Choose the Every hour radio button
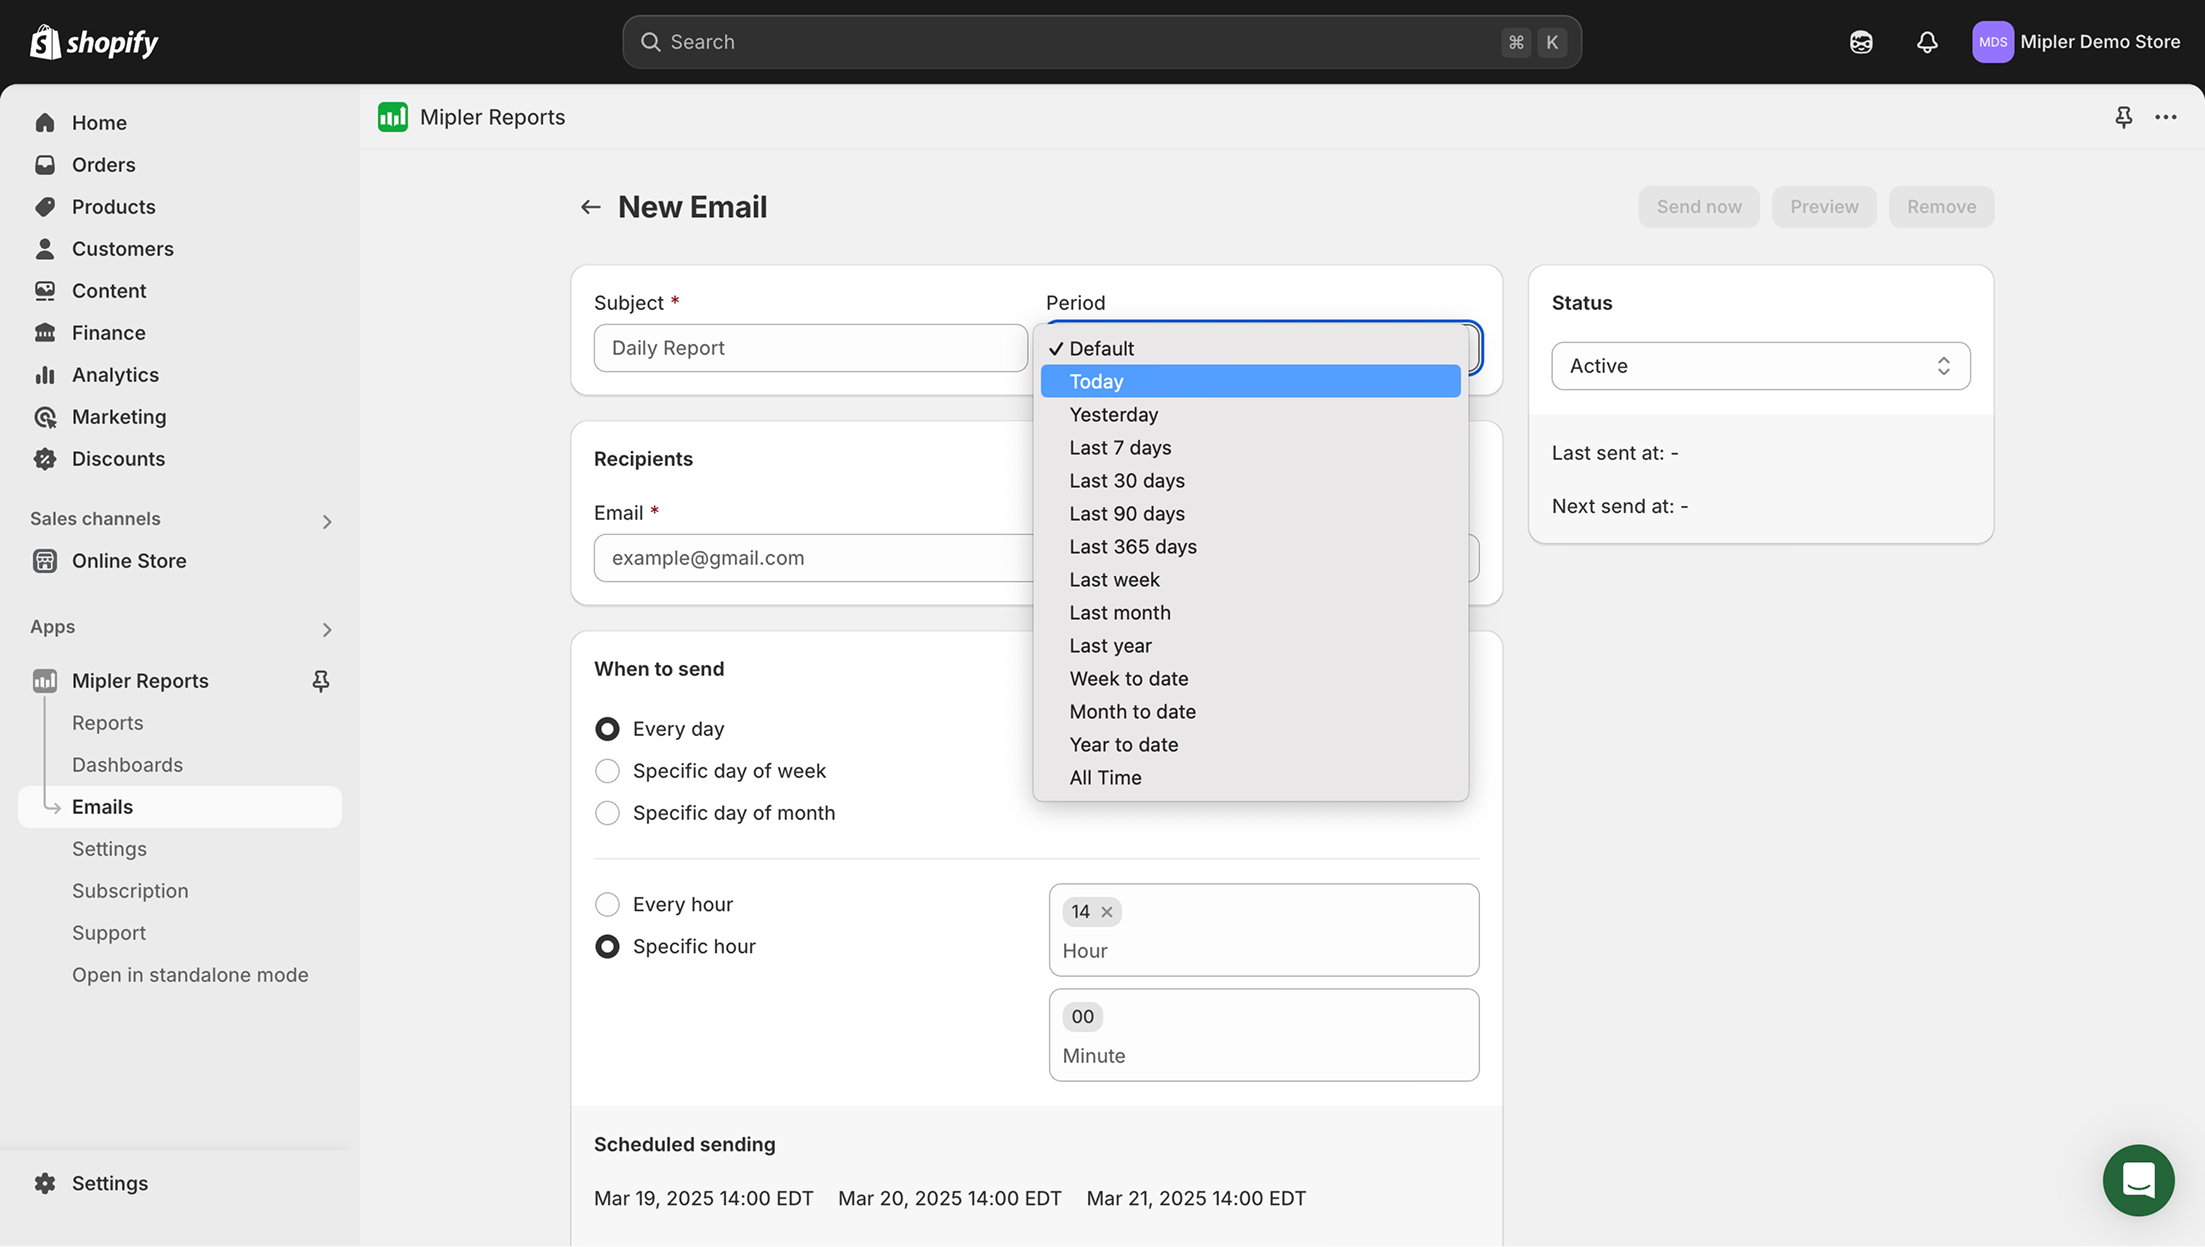The image size is (2205, 1247). coord(607,905)
